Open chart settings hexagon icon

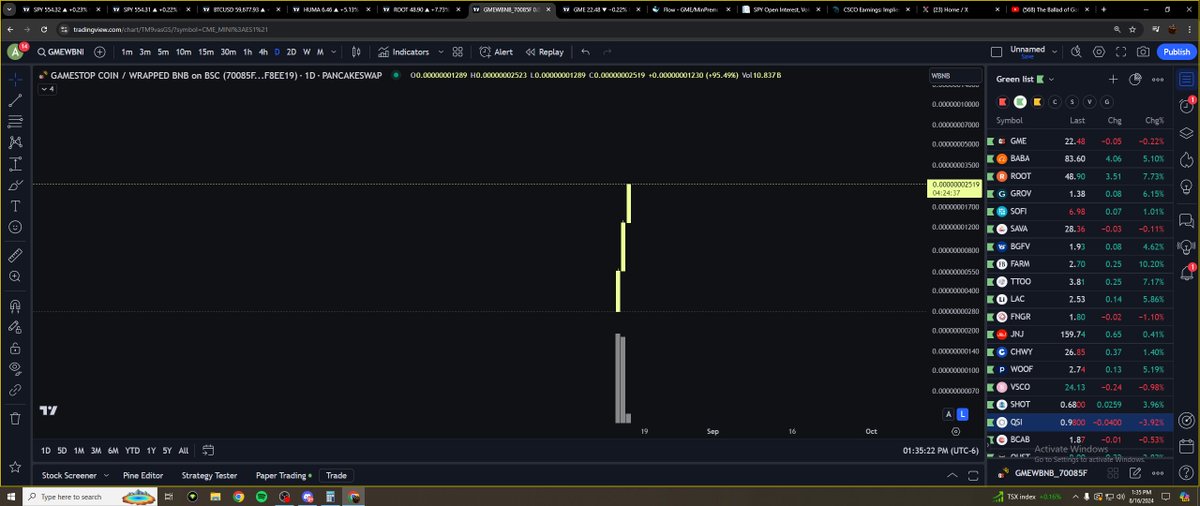pyautogui.click(x=1098, y=52)
